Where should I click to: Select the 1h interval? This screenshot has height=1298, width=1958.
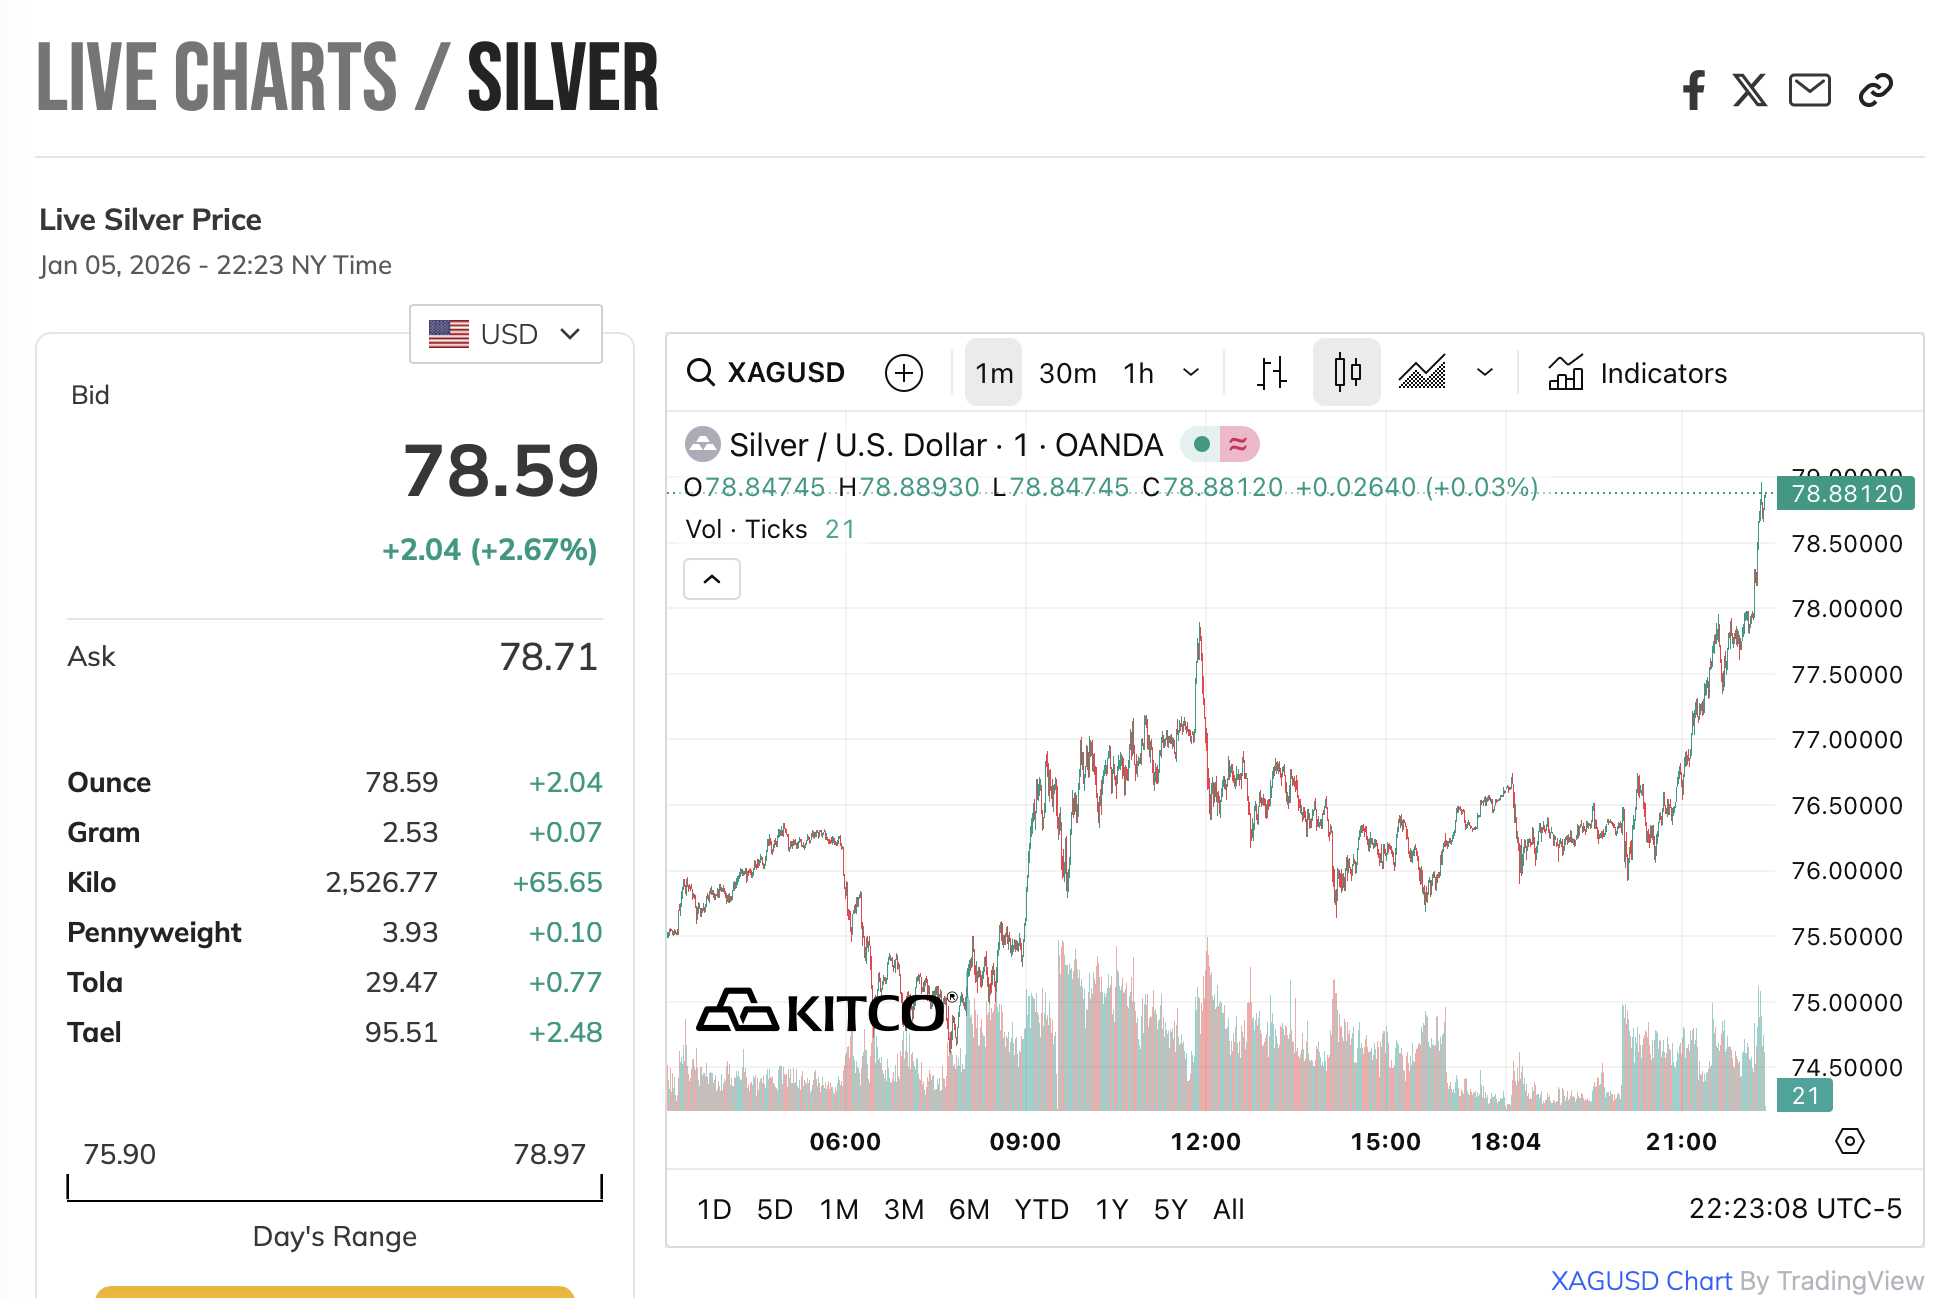(x=1138, y=373)
